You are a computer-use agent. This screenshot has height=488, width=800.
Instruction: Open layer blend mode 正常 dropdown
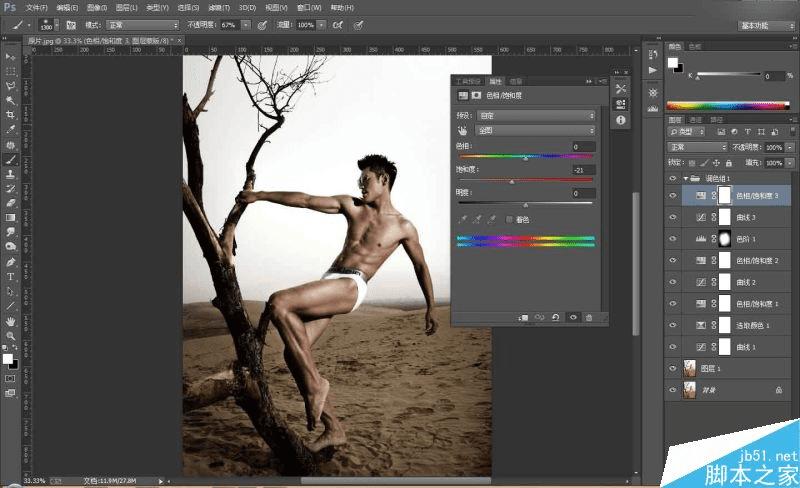point(697,147)
